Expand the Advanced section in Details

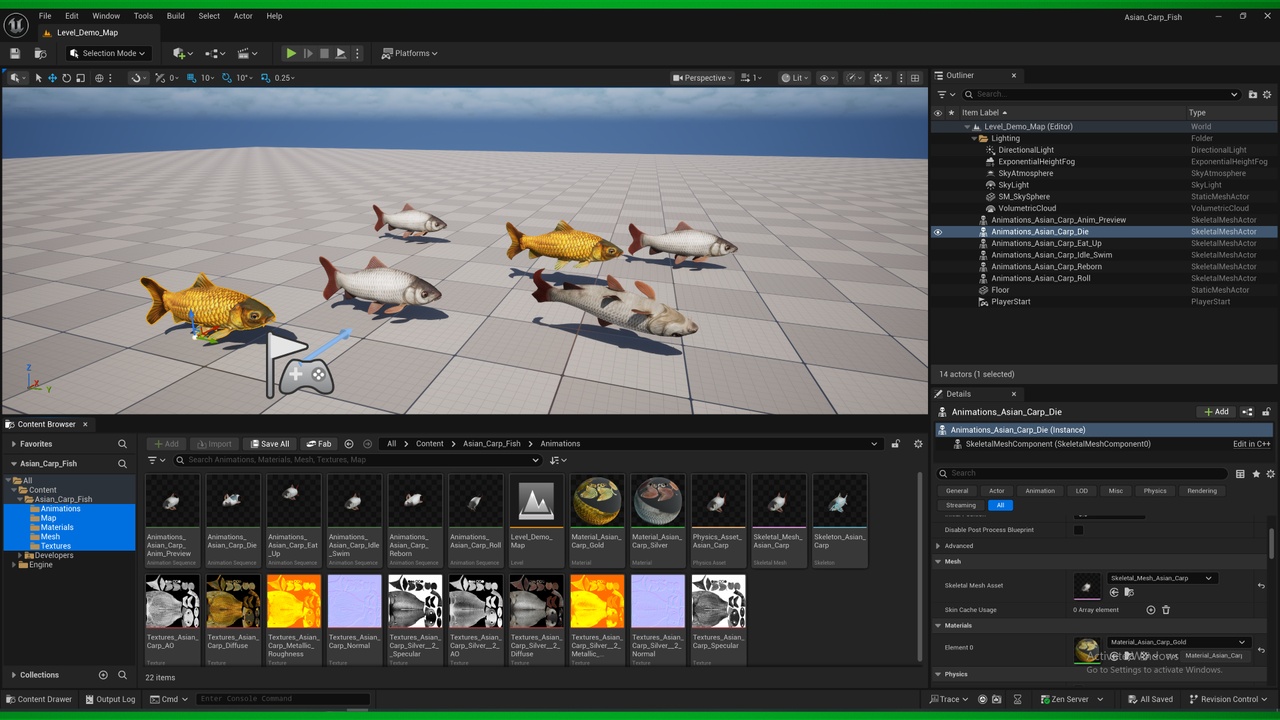(x=959, y=546)
